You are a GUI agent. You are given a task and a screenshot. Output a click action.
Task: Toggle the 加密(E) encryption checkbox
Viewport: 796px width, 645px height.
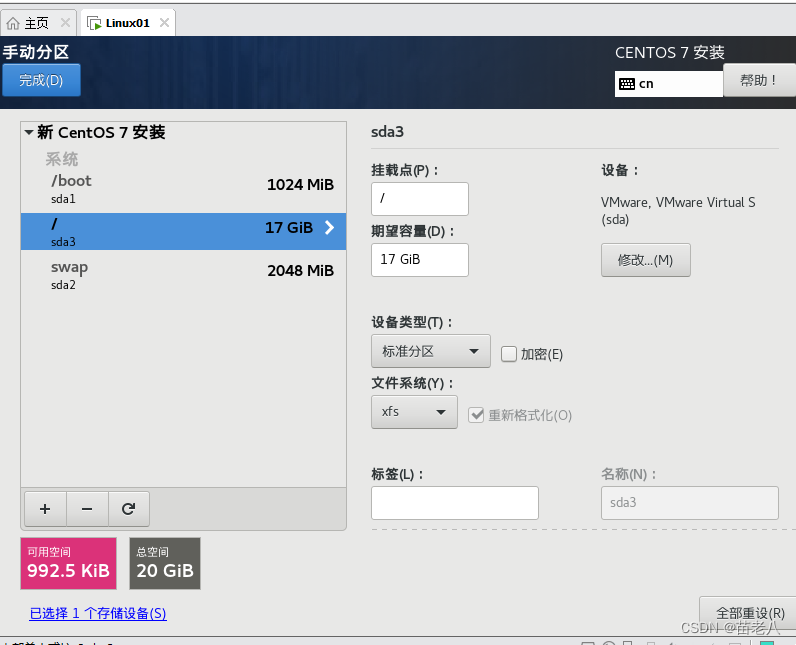click(509, 354)
